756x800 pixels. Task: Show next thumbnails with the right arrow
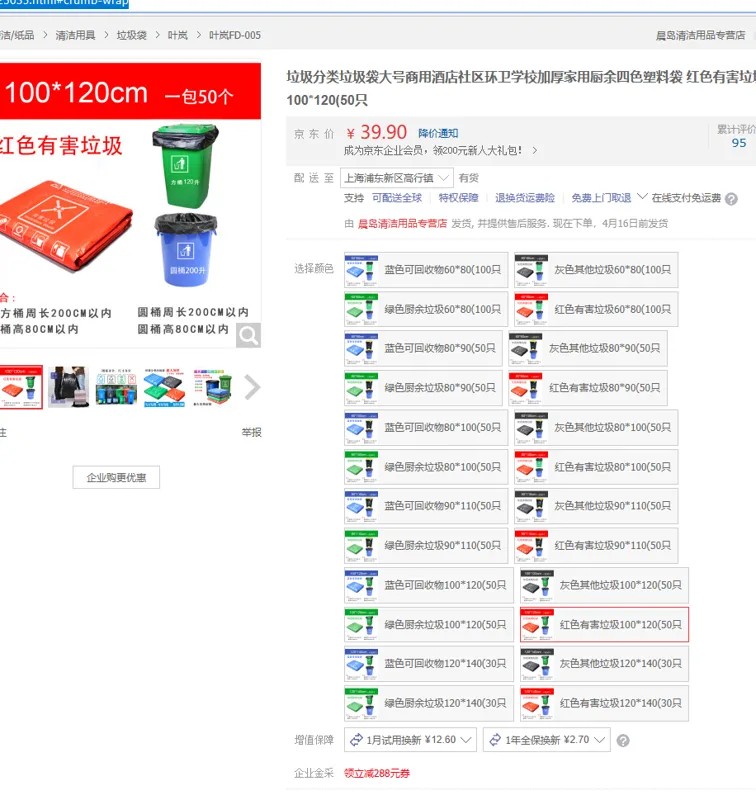click(252, 387)
